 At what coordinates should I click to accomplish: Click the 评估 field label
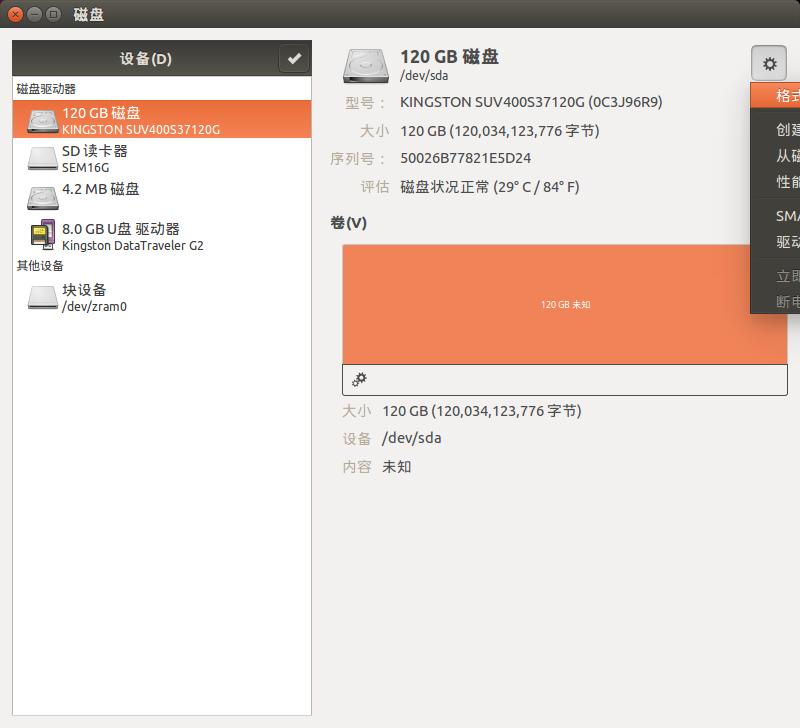(375, 187)
